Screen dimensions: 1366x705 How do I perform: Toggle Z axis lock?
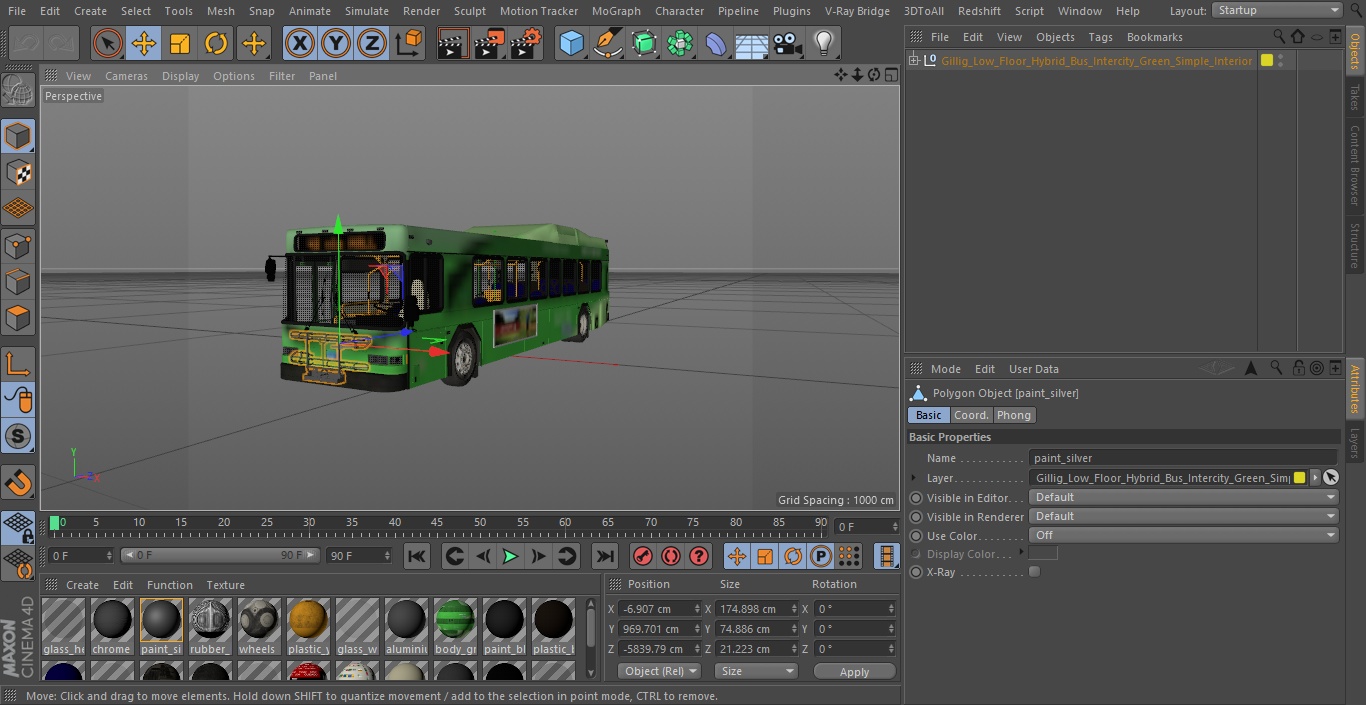click(372, 43)
